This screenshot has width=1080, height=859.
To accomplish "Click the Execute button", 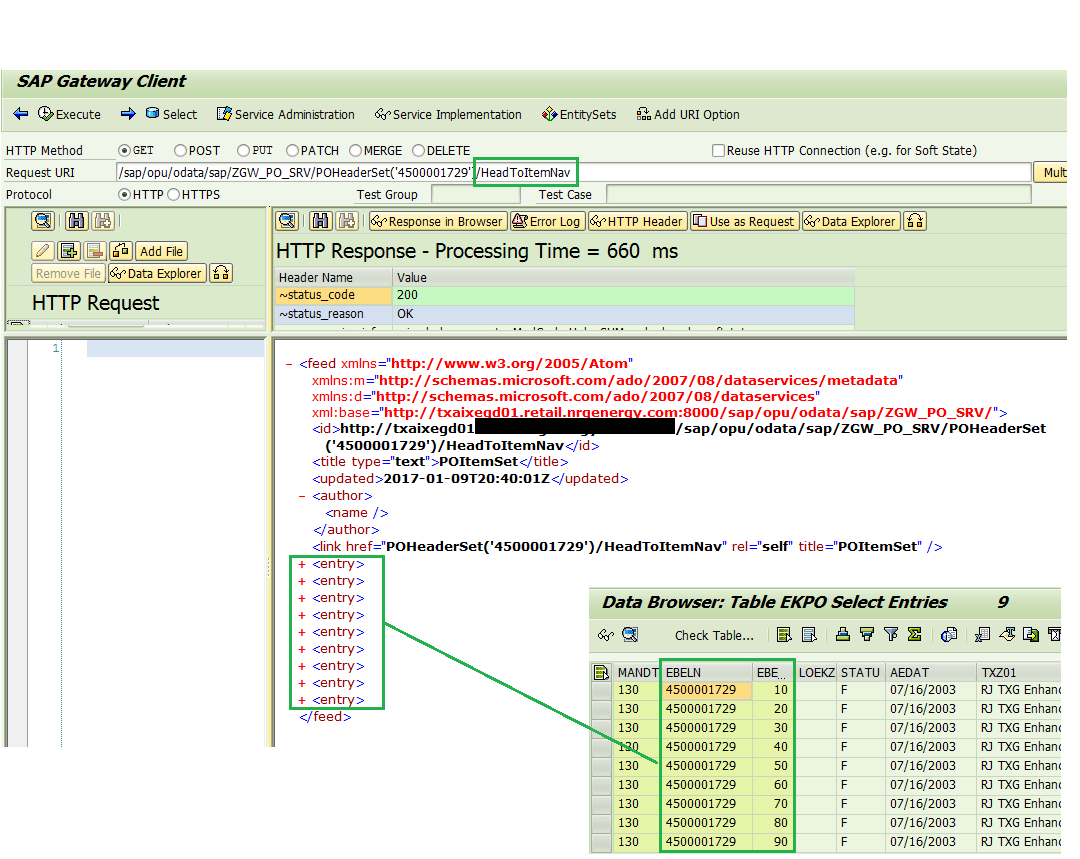I will tap(69, 114).
